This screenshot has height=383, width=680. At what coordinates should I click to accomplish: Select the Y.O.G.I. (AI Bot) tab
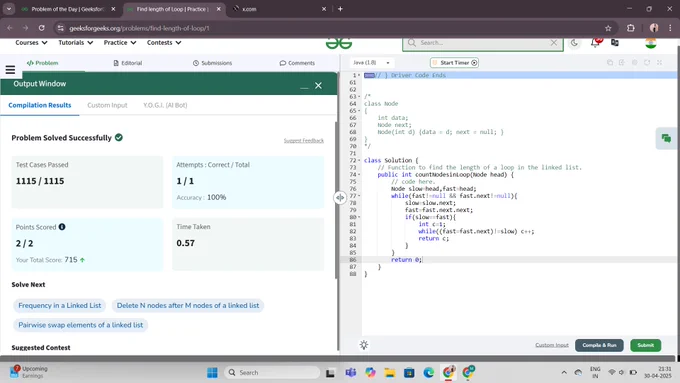tap(165, 105)
